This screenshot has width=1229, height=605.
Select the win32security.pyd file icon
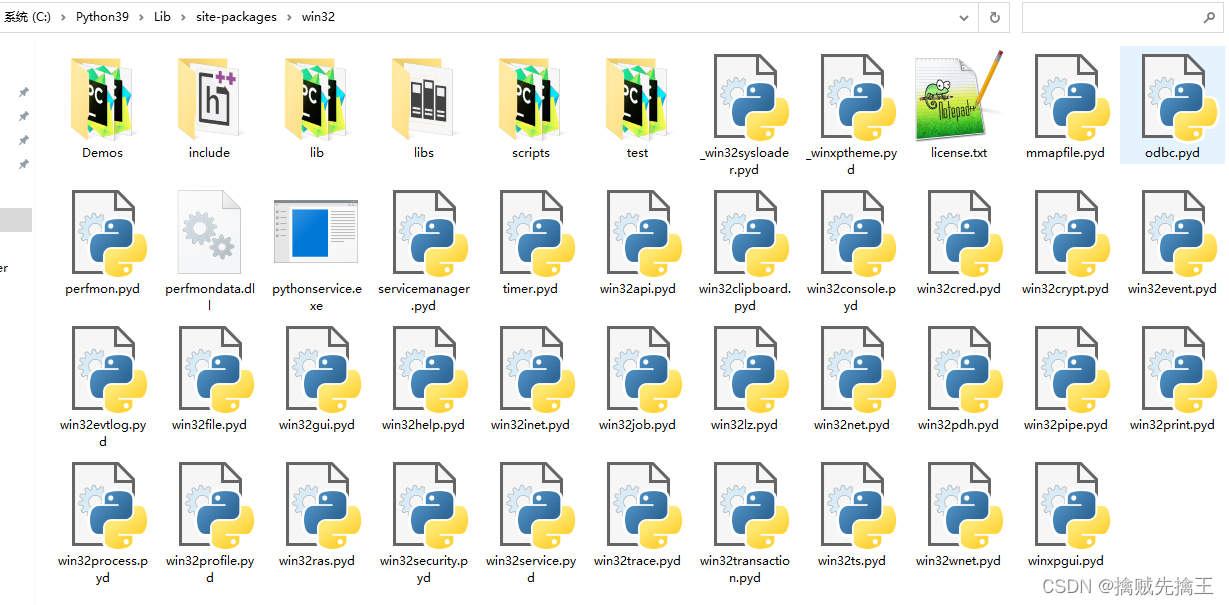click(x=431, y=506)
